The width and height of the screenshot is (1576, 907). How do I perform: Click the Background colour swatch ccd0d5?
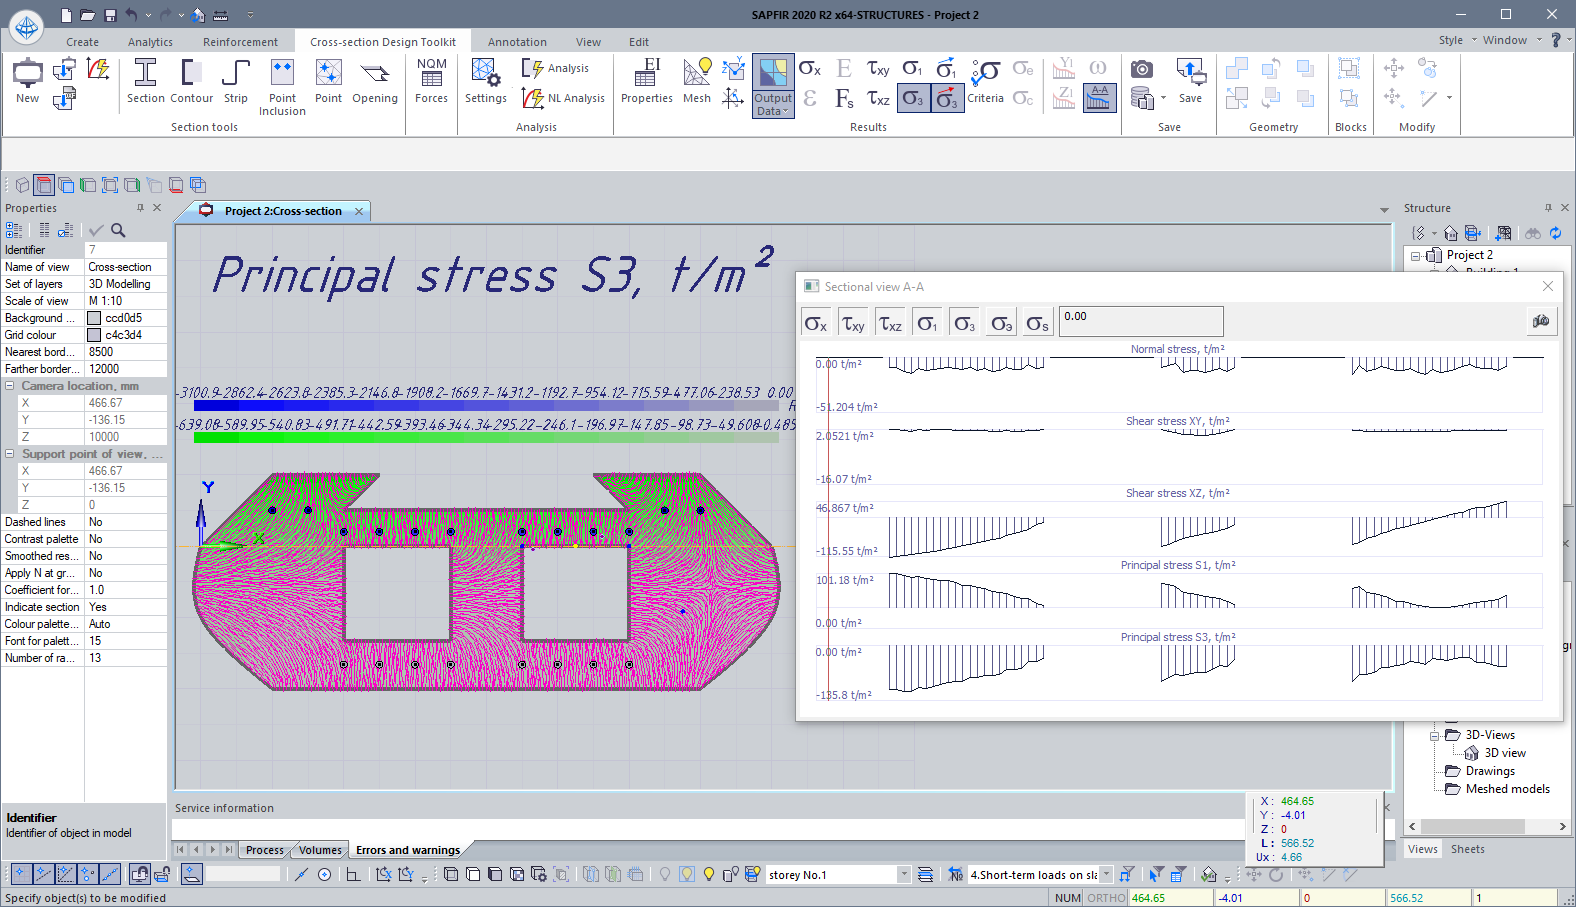(x=94, y=318)
